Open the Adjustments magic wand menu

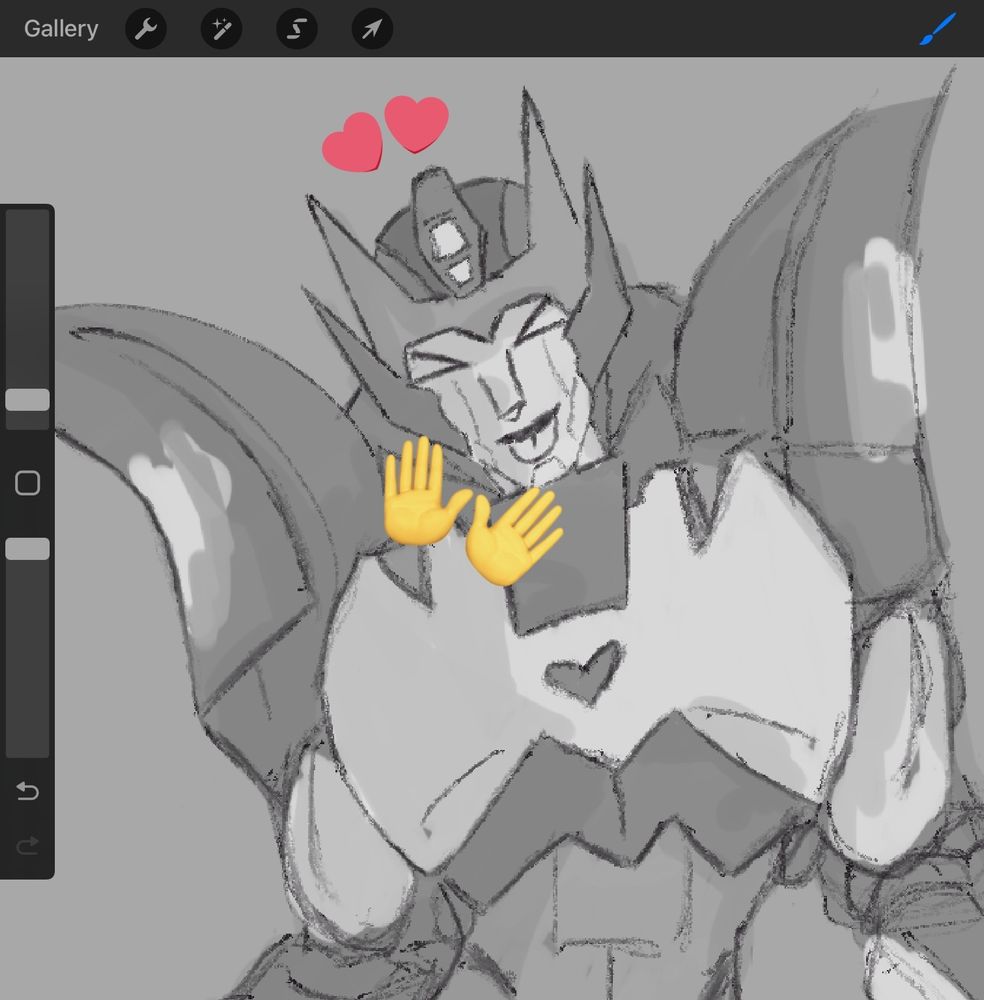click(x=221, y=29)
